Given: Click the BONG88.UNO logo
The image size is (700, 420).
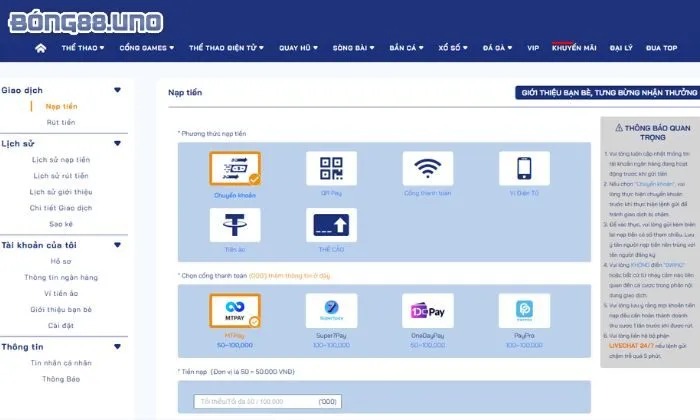Looking at the screenshot, I should coord(86,23).
